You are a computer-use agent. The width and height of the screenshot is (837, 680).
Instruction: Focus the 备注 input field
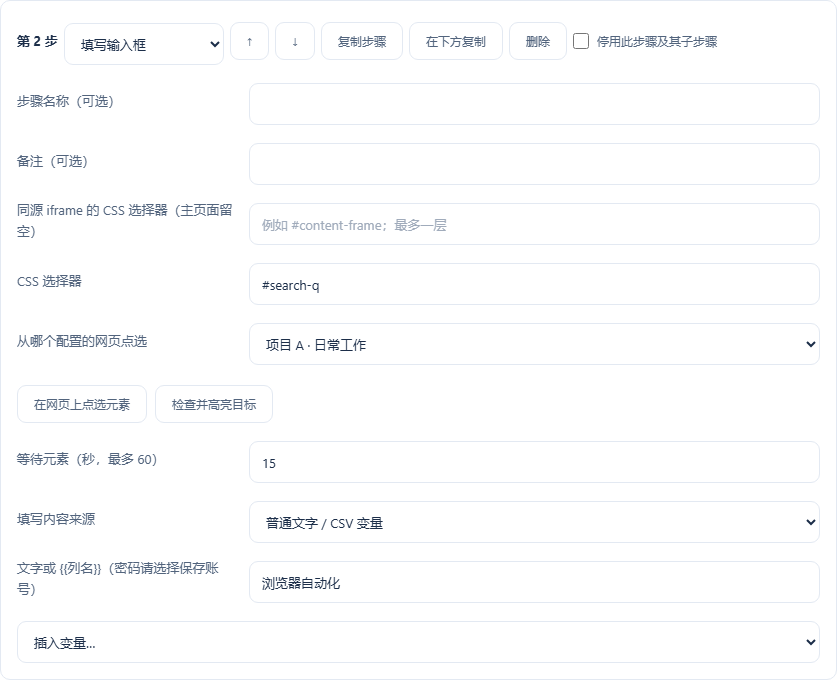534,164
